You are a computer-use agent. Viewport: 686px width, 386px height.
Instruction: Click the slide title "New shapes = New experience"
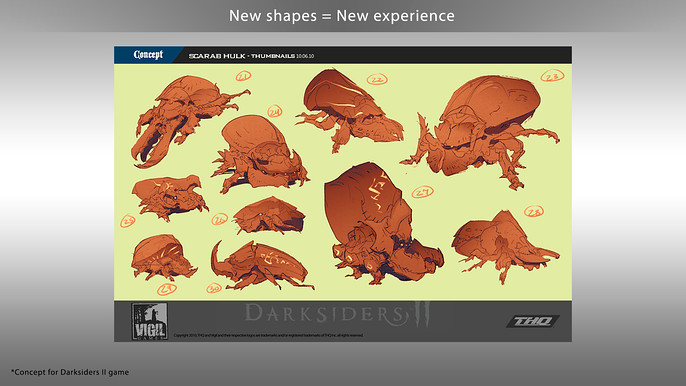coord(342,16)
